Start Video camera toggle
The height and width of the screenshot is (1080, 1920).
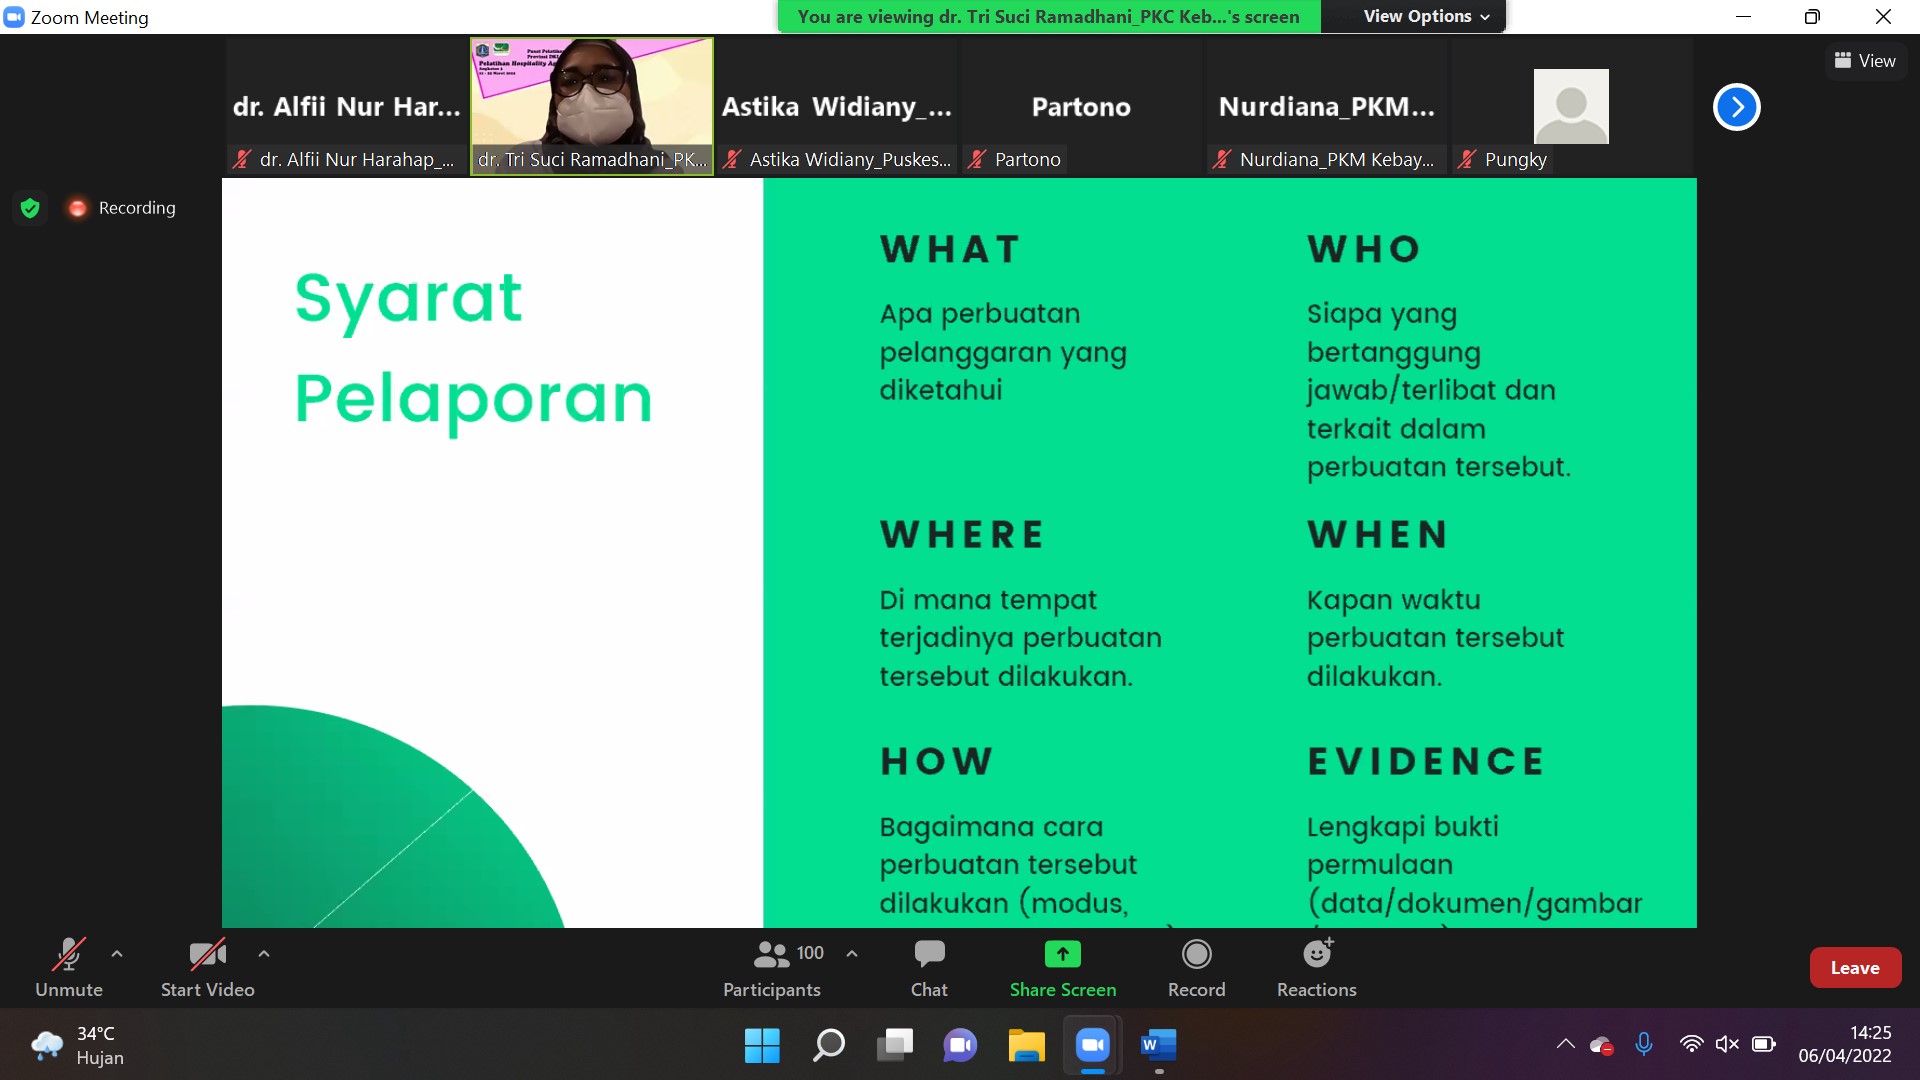click(207, 967)
